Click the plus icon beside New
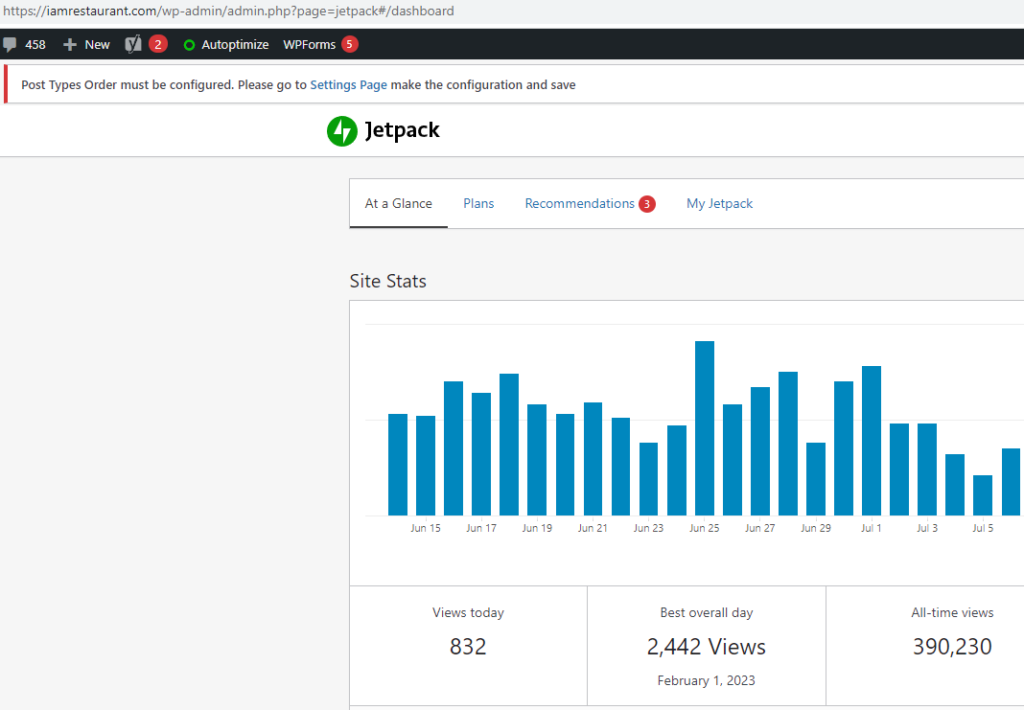 point(70,44)
